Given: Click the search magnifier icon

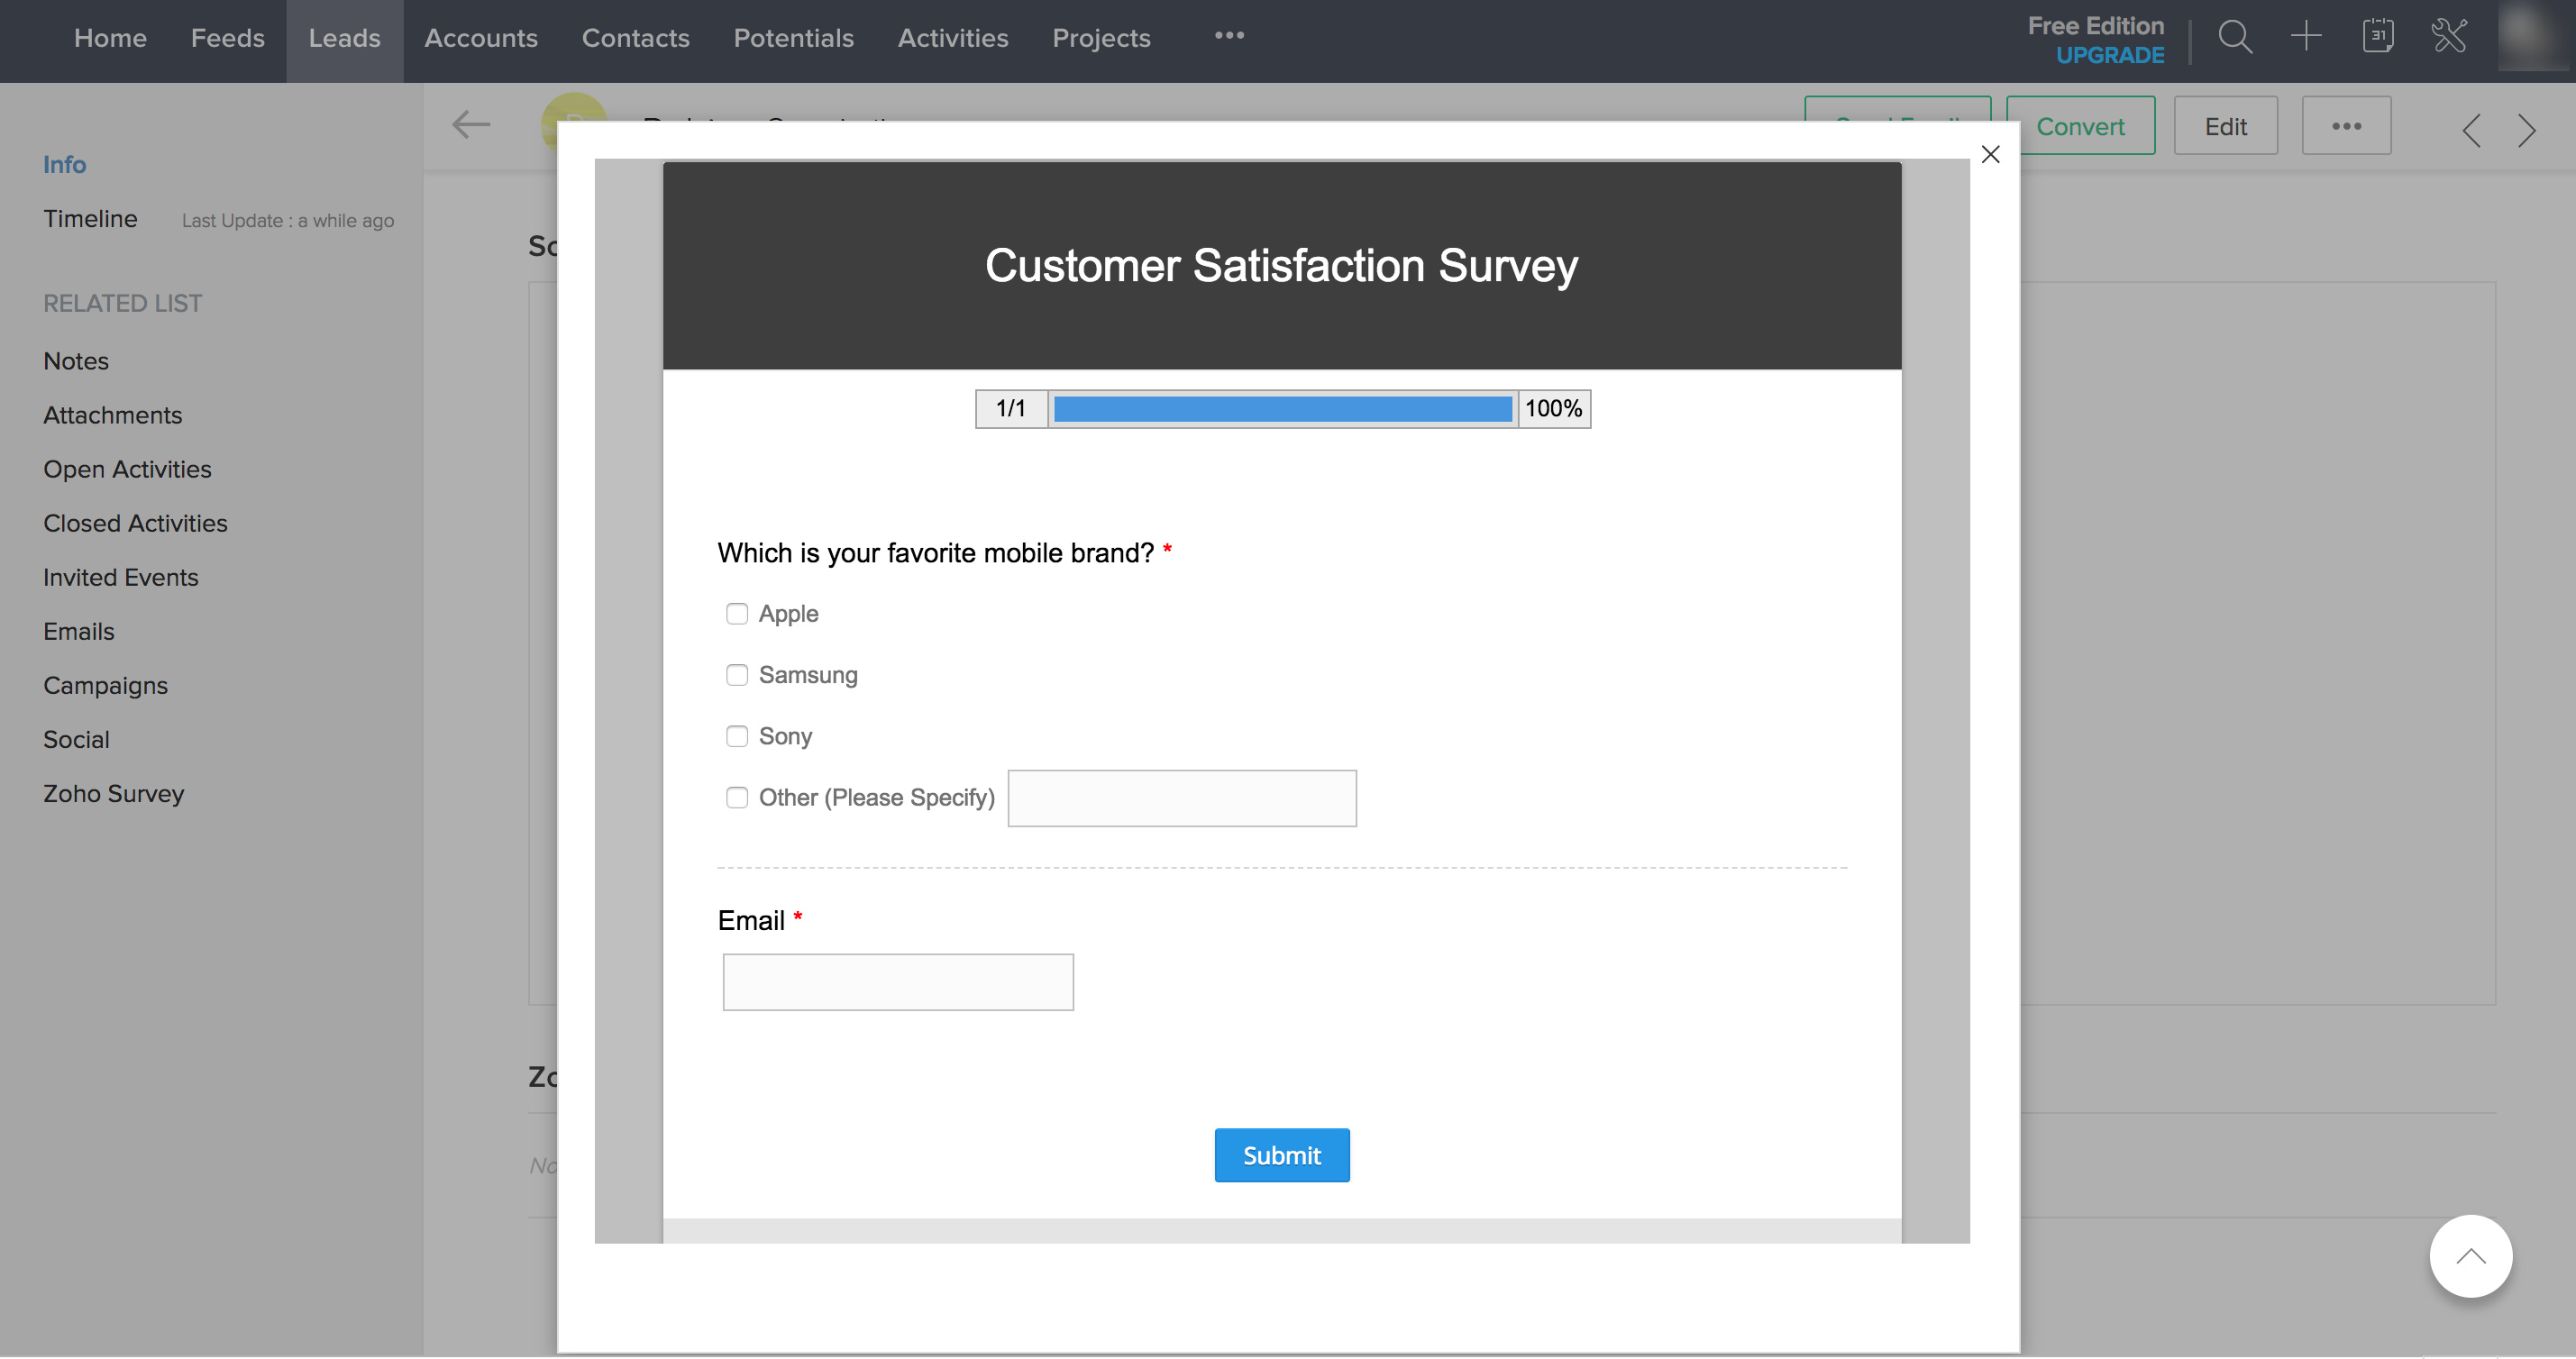Looking at the screenshot, I should (x=2234, y=38).
